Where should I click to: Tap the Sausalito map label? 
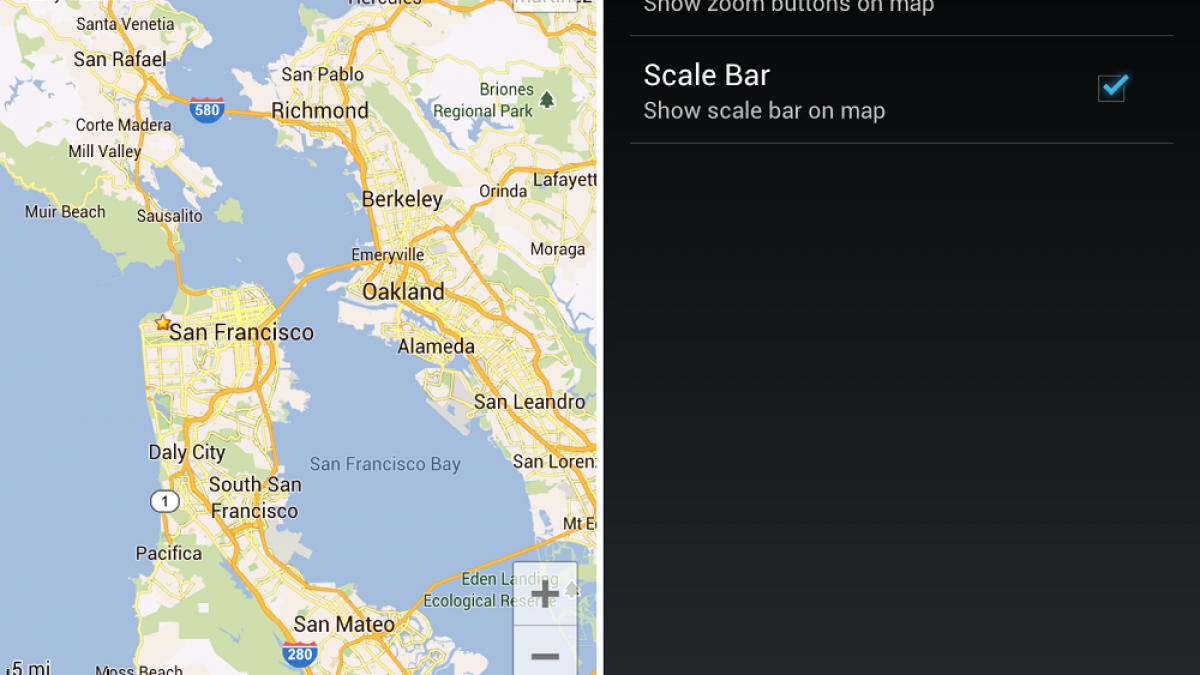pos(169,216)
